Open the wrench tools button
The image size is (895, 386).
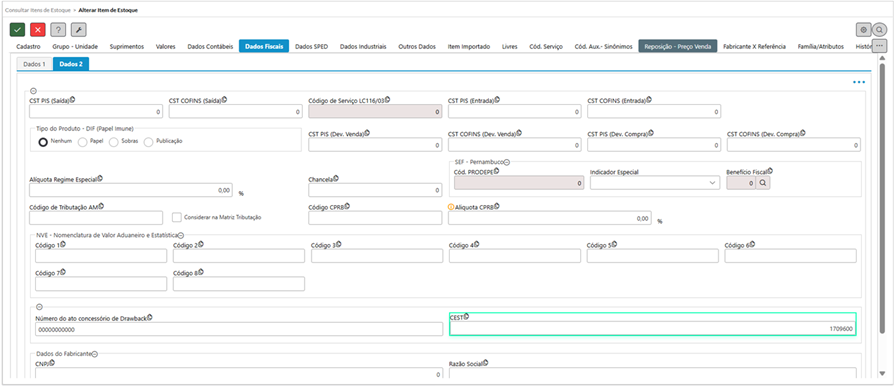coord(79,30)
